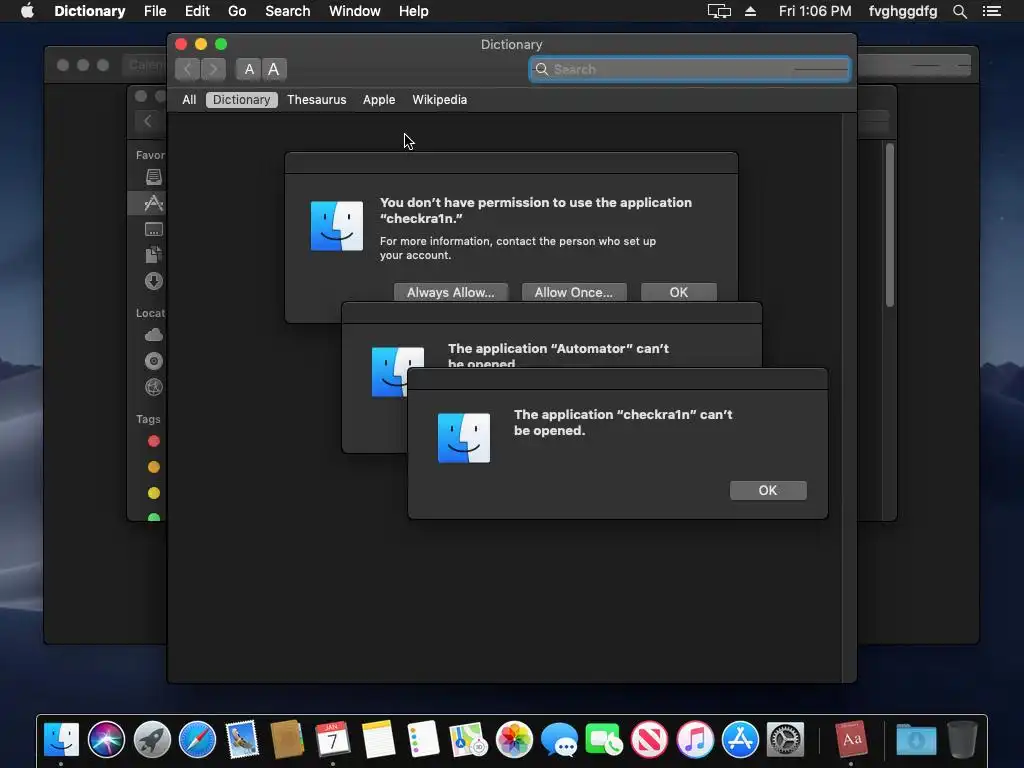This screenshot has height=768, width=1024.
Task: Open Notes icon in Dock
Action: pyautogui.click(x=378, y=739)
